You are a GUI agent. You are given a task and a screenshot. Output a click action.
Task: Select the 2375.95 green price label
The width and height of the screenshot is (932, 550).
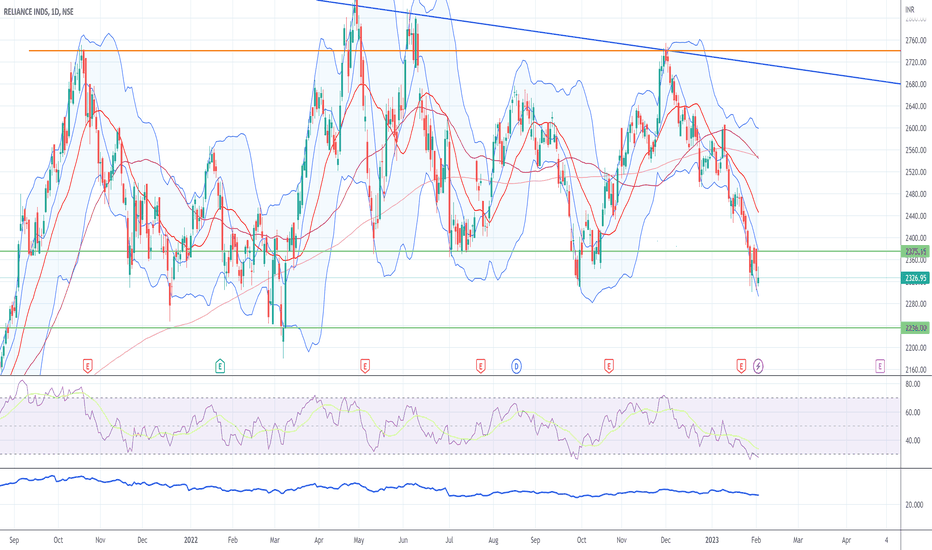coord(916,252)
